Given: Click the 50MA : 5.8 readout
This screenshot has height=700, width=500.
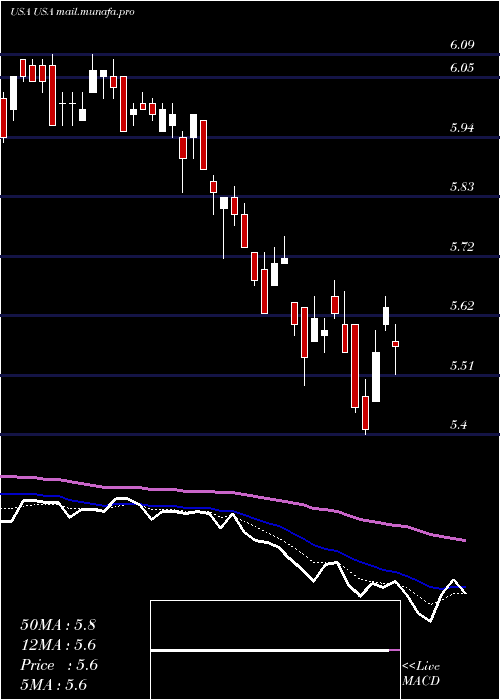Looking at the screenshot, I should coord(58,625).
